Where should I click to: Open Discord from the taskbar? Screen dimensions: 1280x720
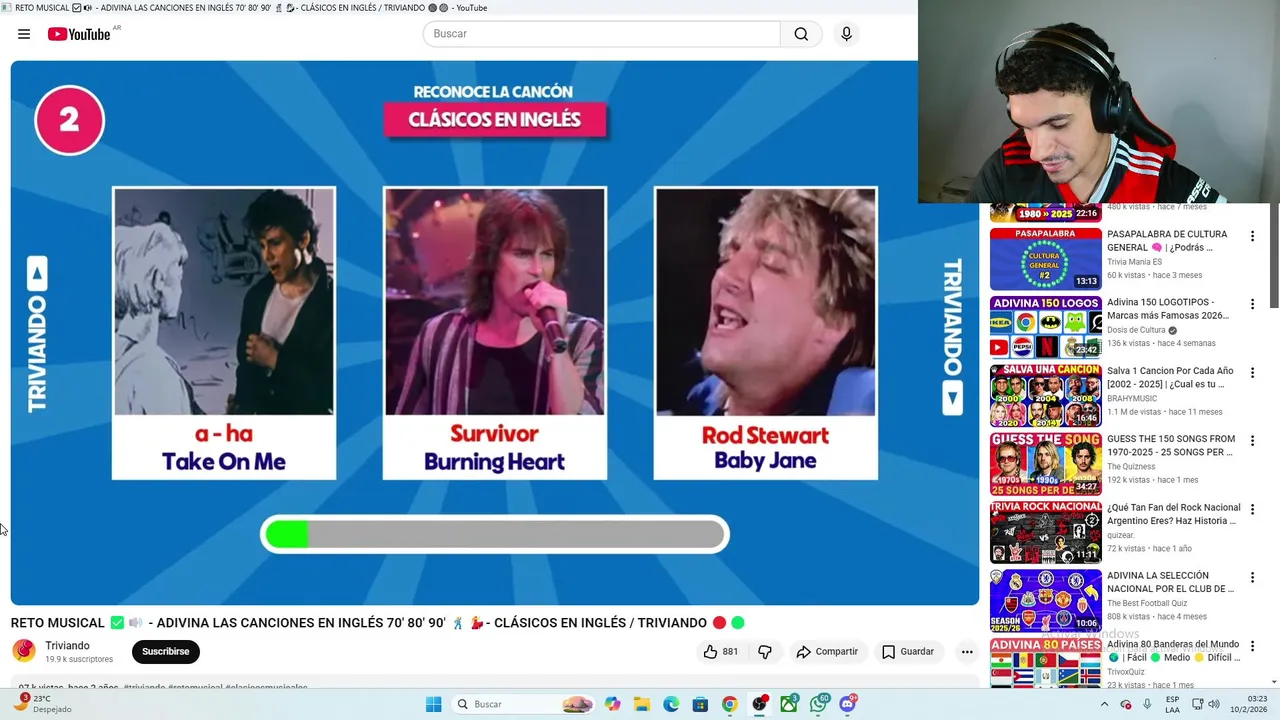848,704
